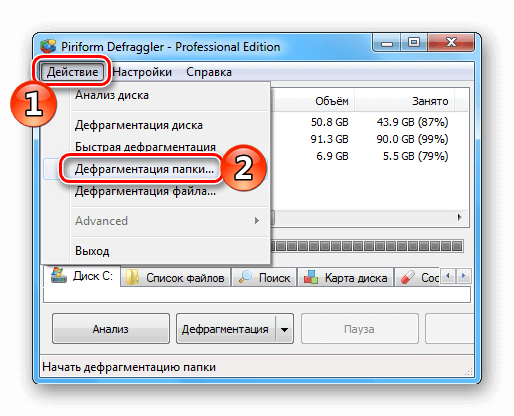Click the disk map block strip
514x416 pixels.
pyautogui.click(x=367, y=246)
